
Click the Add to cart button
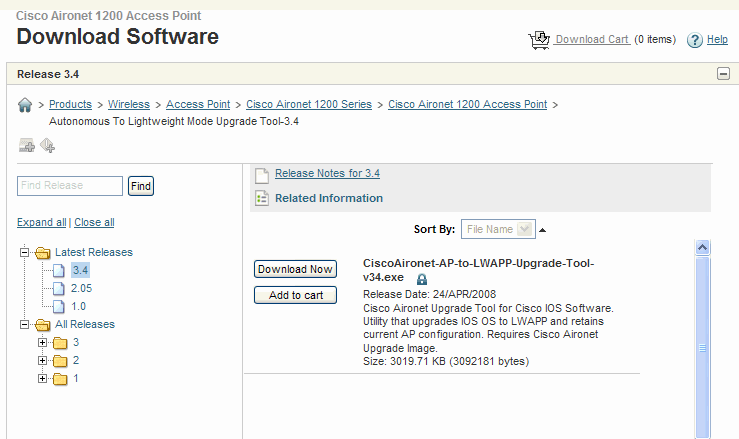click(x=295, y=295)
